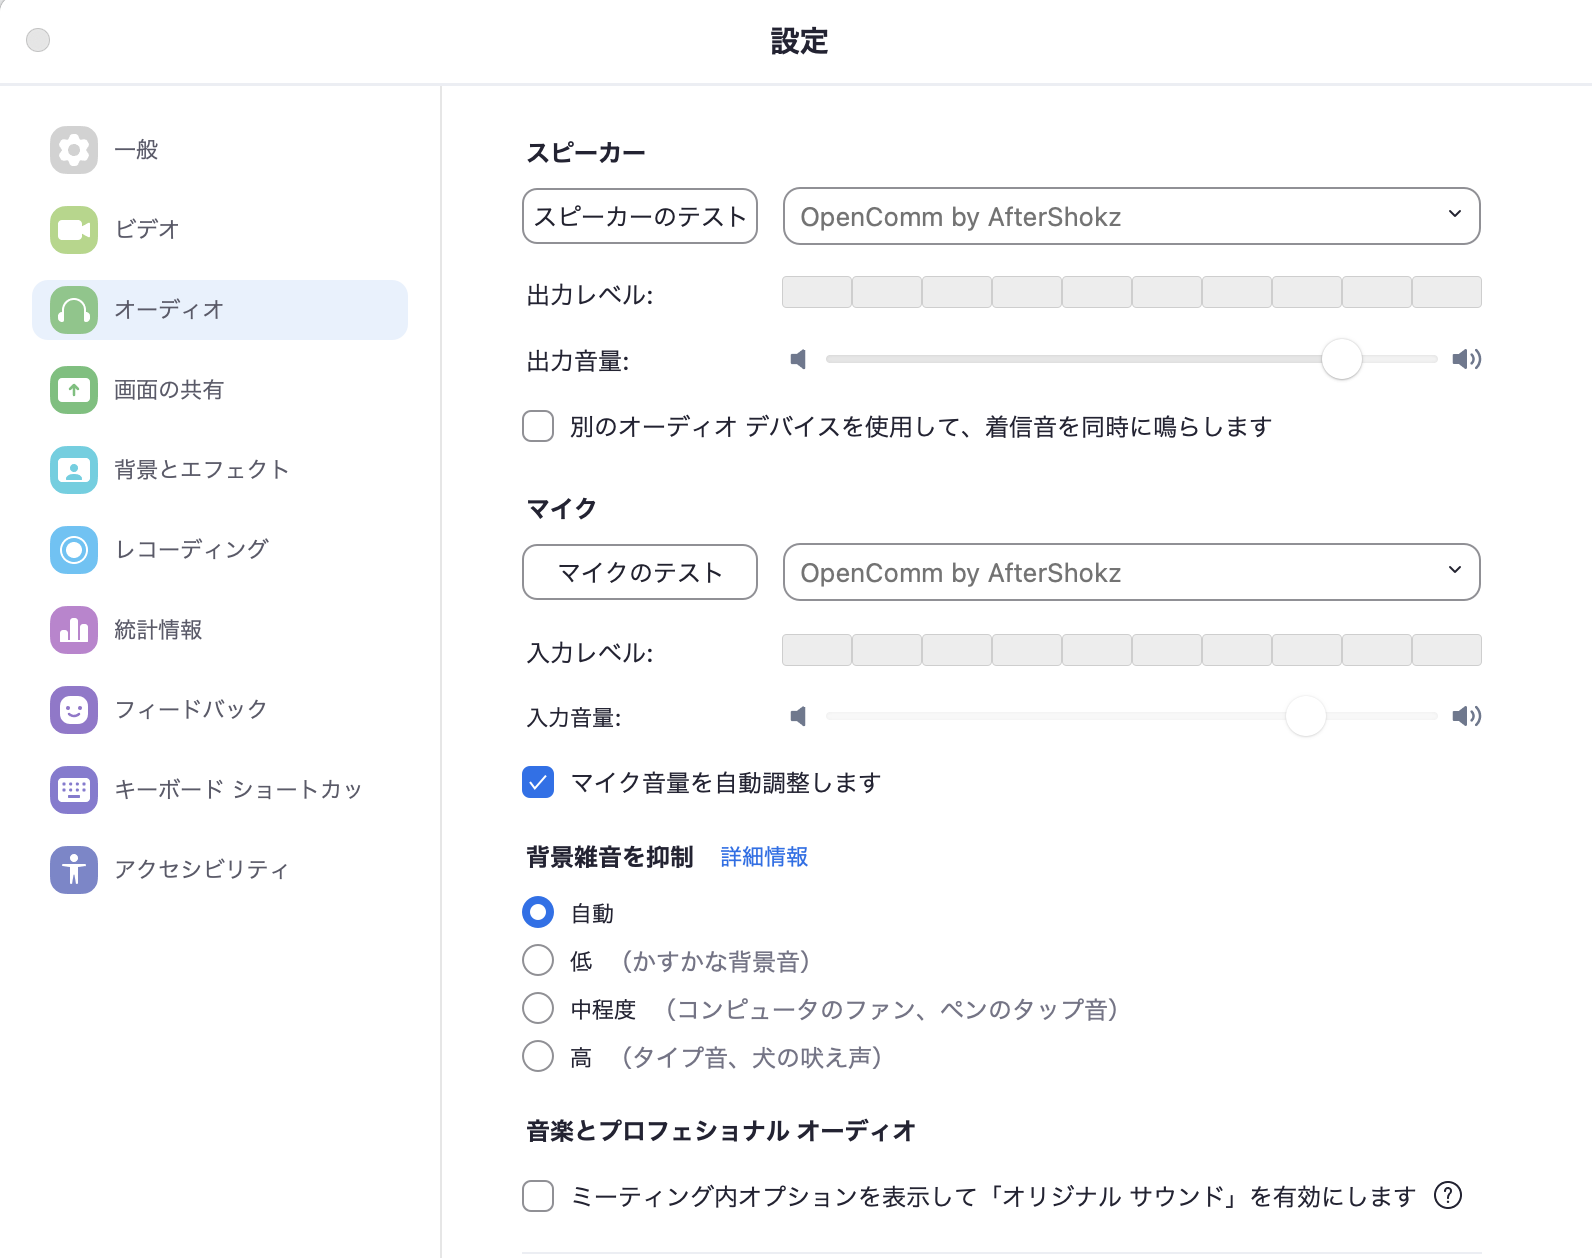Image resolution: width=1592 pixels, height=1258 pixels.
Task: Uncheck automatic microphone volume adjustment
Action: [538, 782]
